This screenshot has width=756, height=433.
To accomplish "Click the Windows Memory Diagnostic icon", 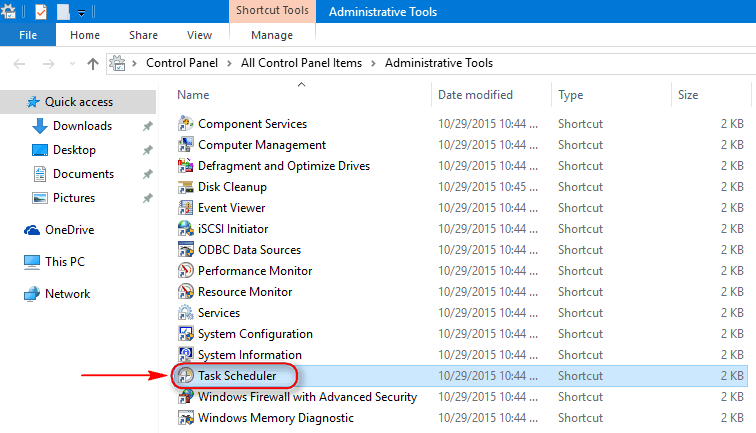I will 186,418.
